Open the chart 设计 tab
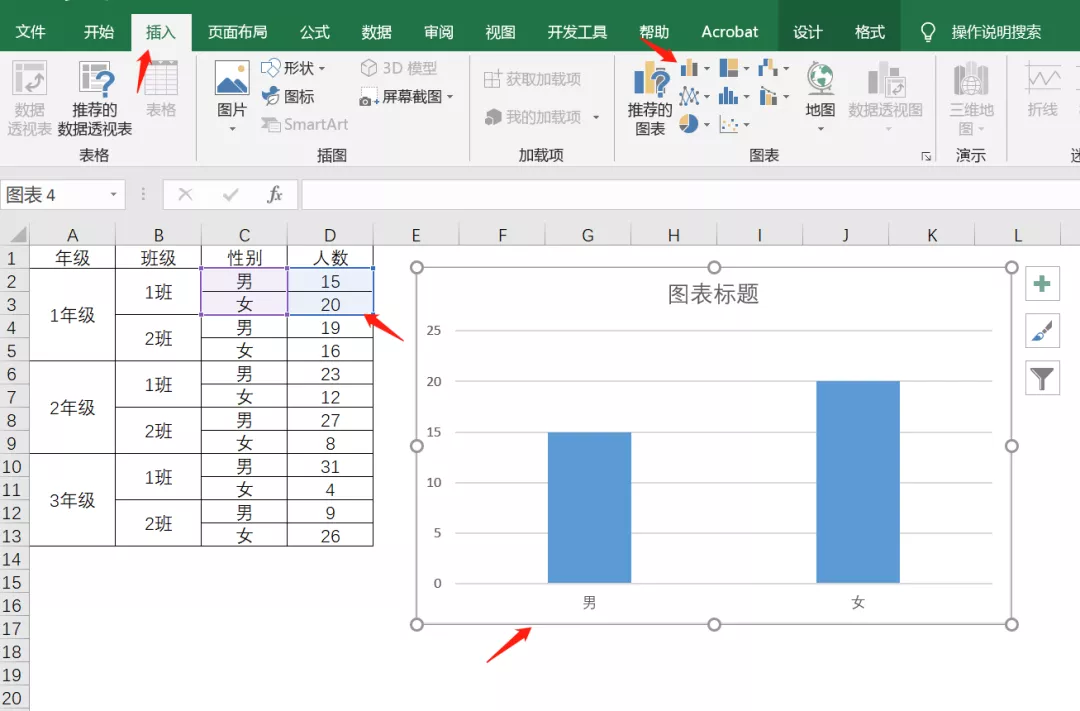The height and width of the screenshot is (711, 1080). pos(807,32)
